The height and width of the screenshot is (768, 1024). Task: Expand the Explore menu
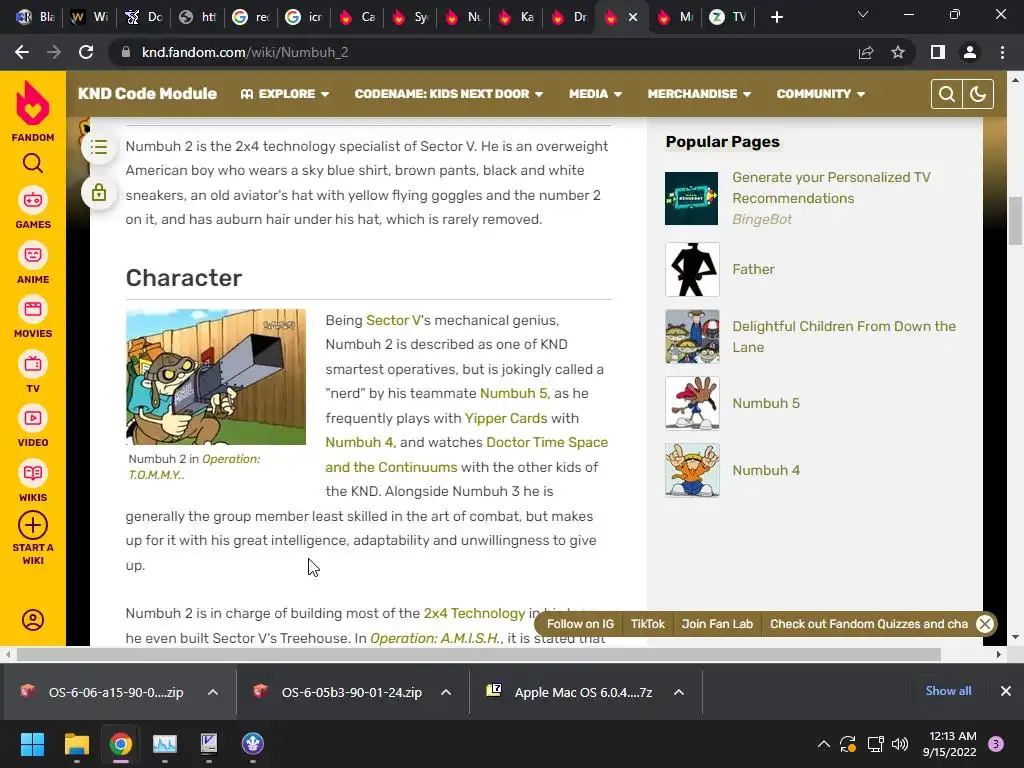point(285,94)
